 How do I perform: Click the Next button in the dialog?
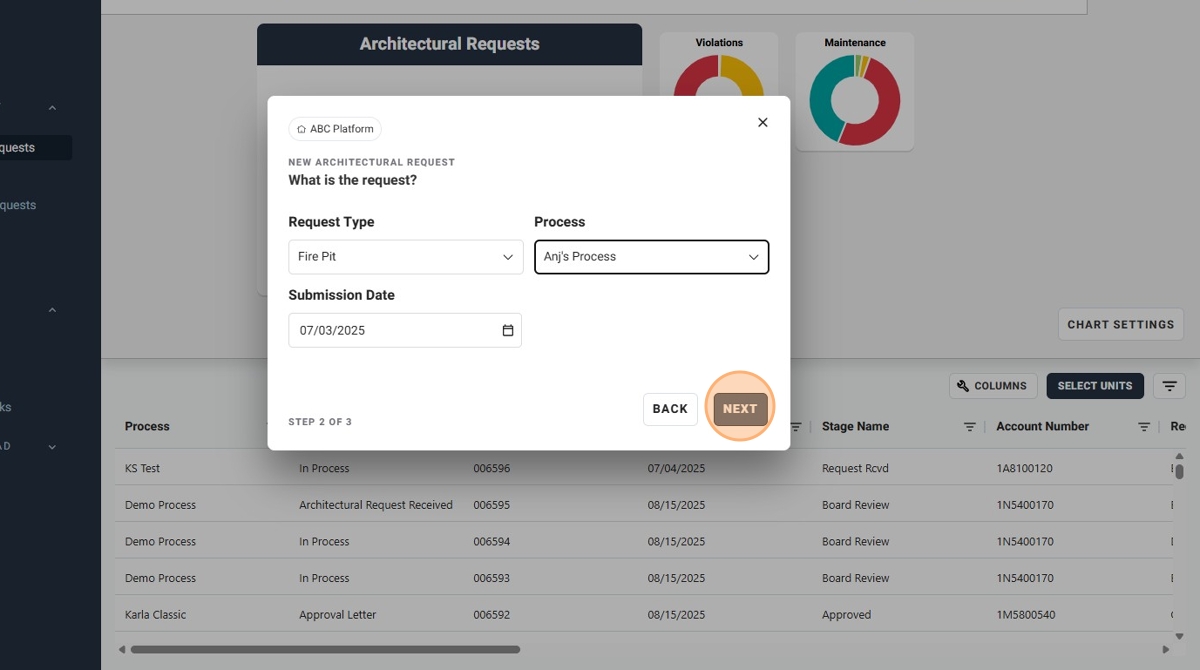[740, 409]
